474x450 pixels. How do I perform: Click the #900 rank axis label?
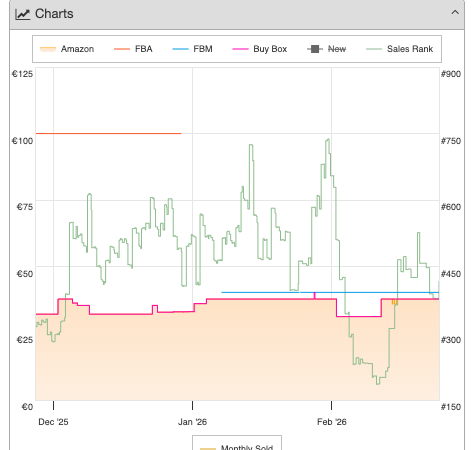[451, 74]
